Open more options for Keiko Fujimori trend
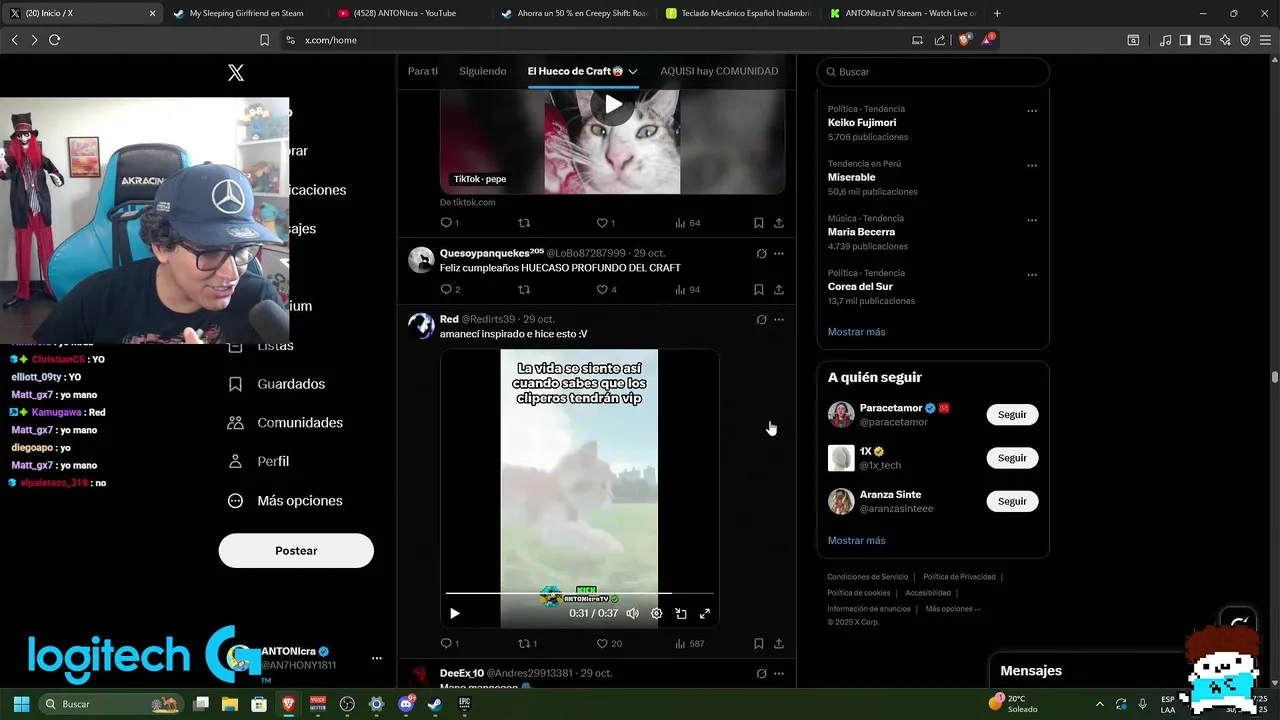The image size is (1280, 720). click(1032, 111)
